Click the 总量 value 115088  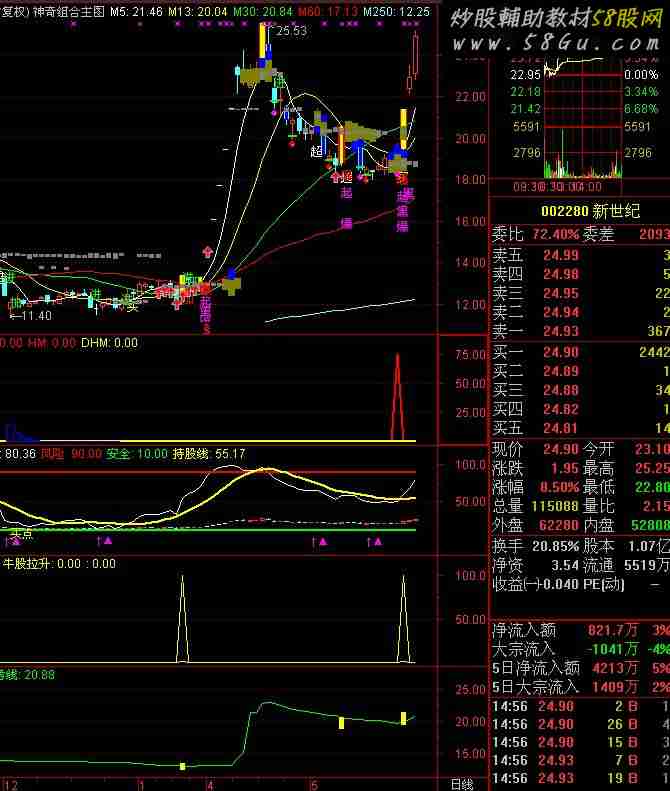pos(555,506)
